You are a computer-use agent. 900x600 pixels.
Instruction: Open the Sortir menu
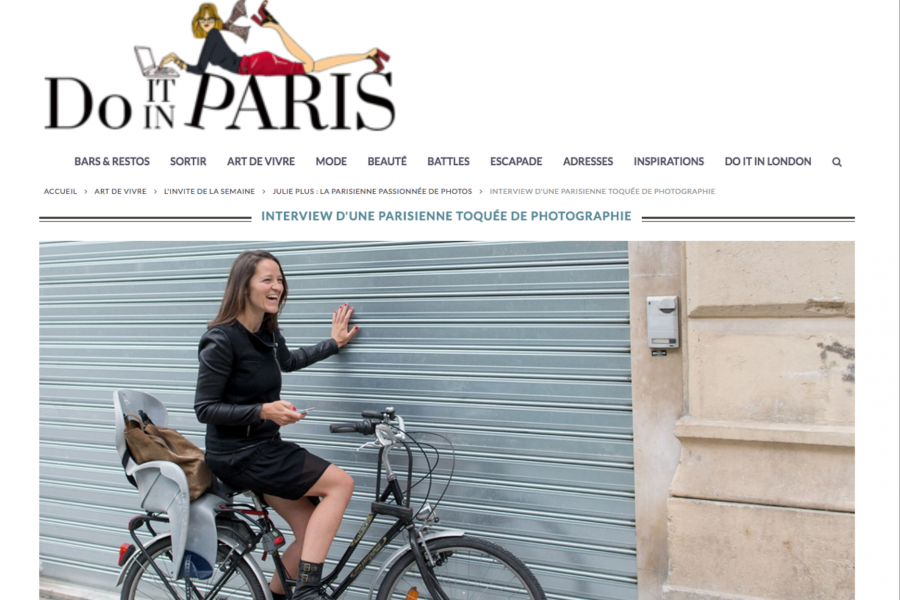(188, 161)
